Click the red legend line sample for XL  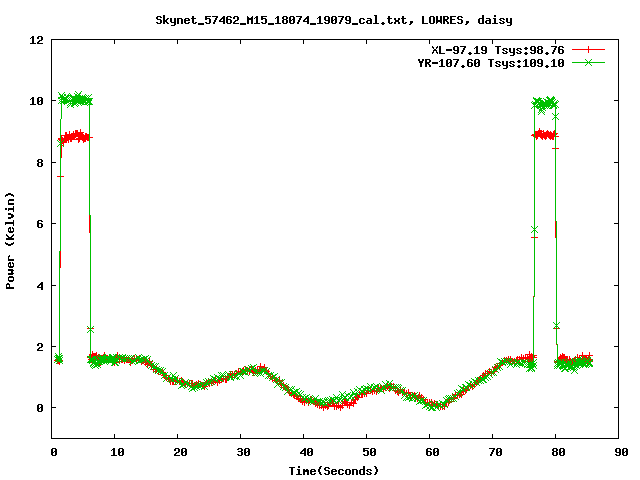point(588,50)
